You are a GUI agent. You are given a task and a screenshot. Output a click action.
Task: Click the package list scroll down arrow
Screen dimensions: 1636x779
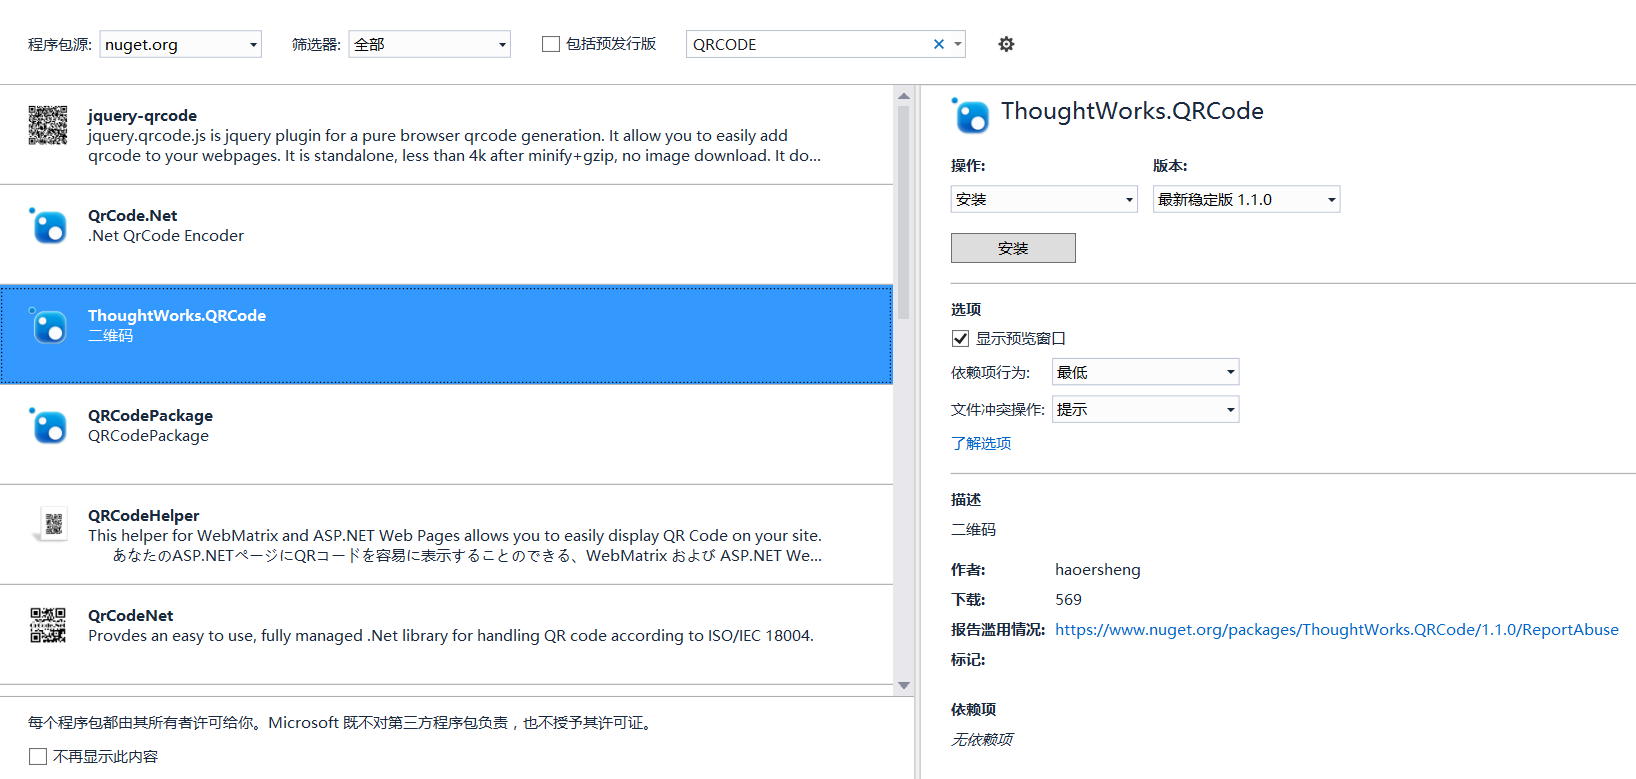904,685
